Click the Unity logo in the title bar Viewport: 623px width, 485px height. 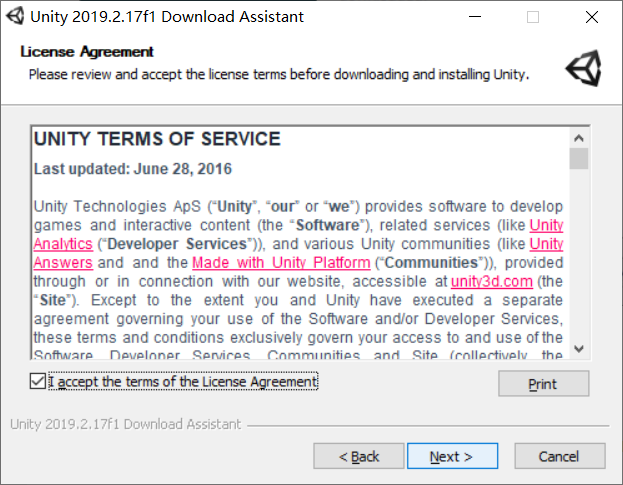coord(15,16)
